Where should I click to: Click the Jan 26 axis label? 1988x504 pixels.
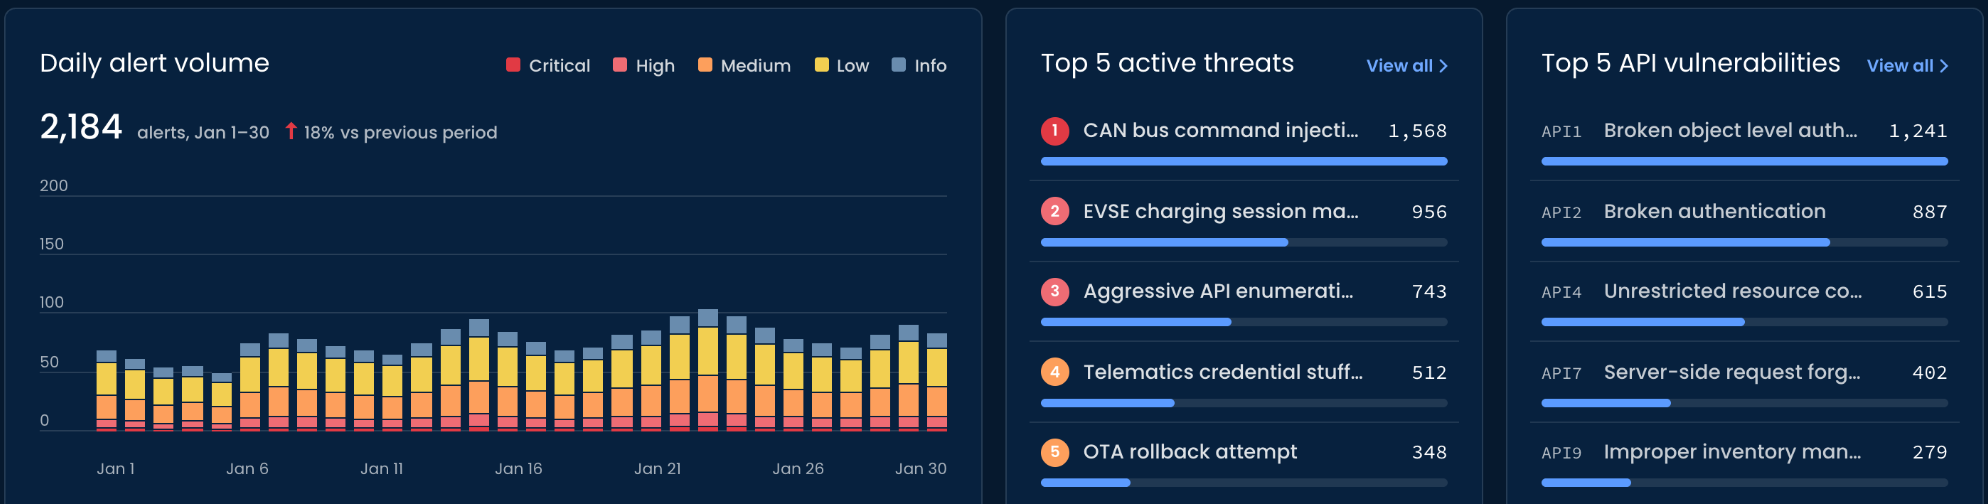point(798,468)
